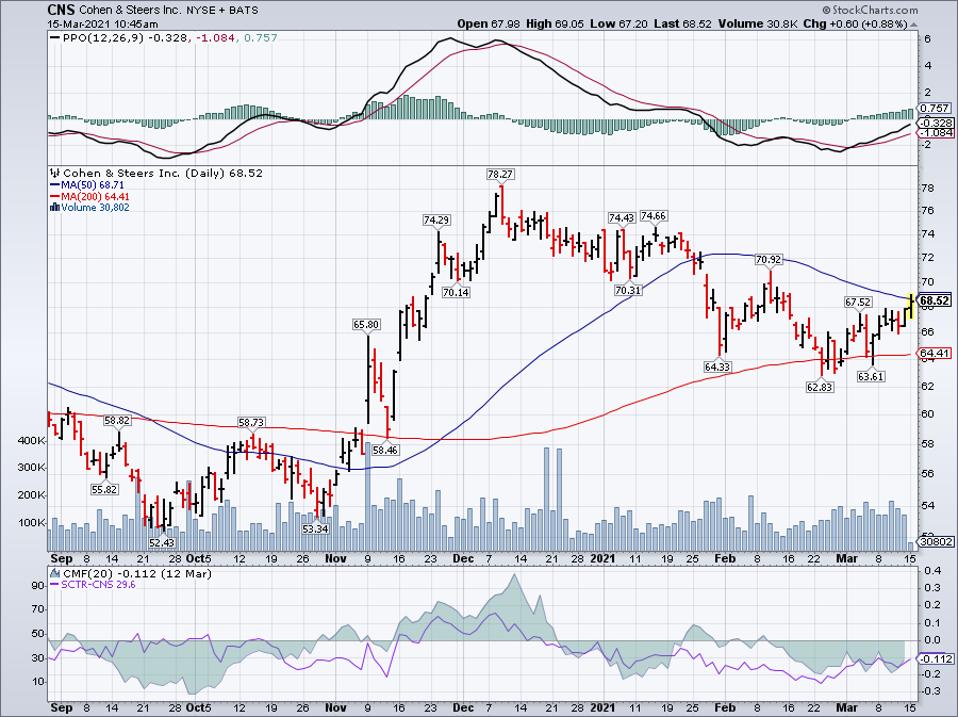Click the 70.31 price label

(x=628, y=290)
